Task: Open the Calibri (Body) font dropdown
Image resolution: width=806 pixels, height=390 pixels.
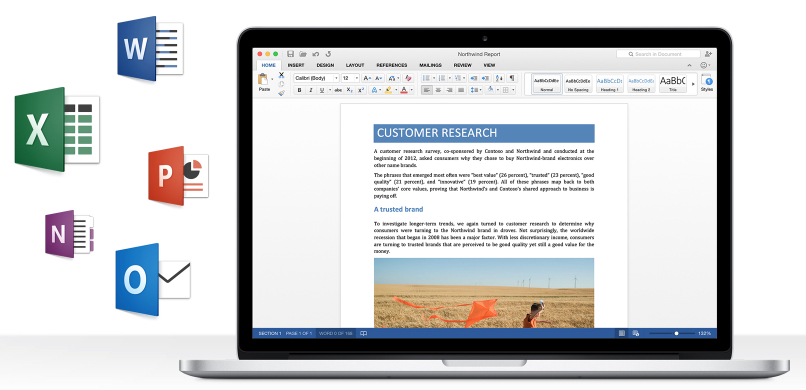Action: point(316,78)
